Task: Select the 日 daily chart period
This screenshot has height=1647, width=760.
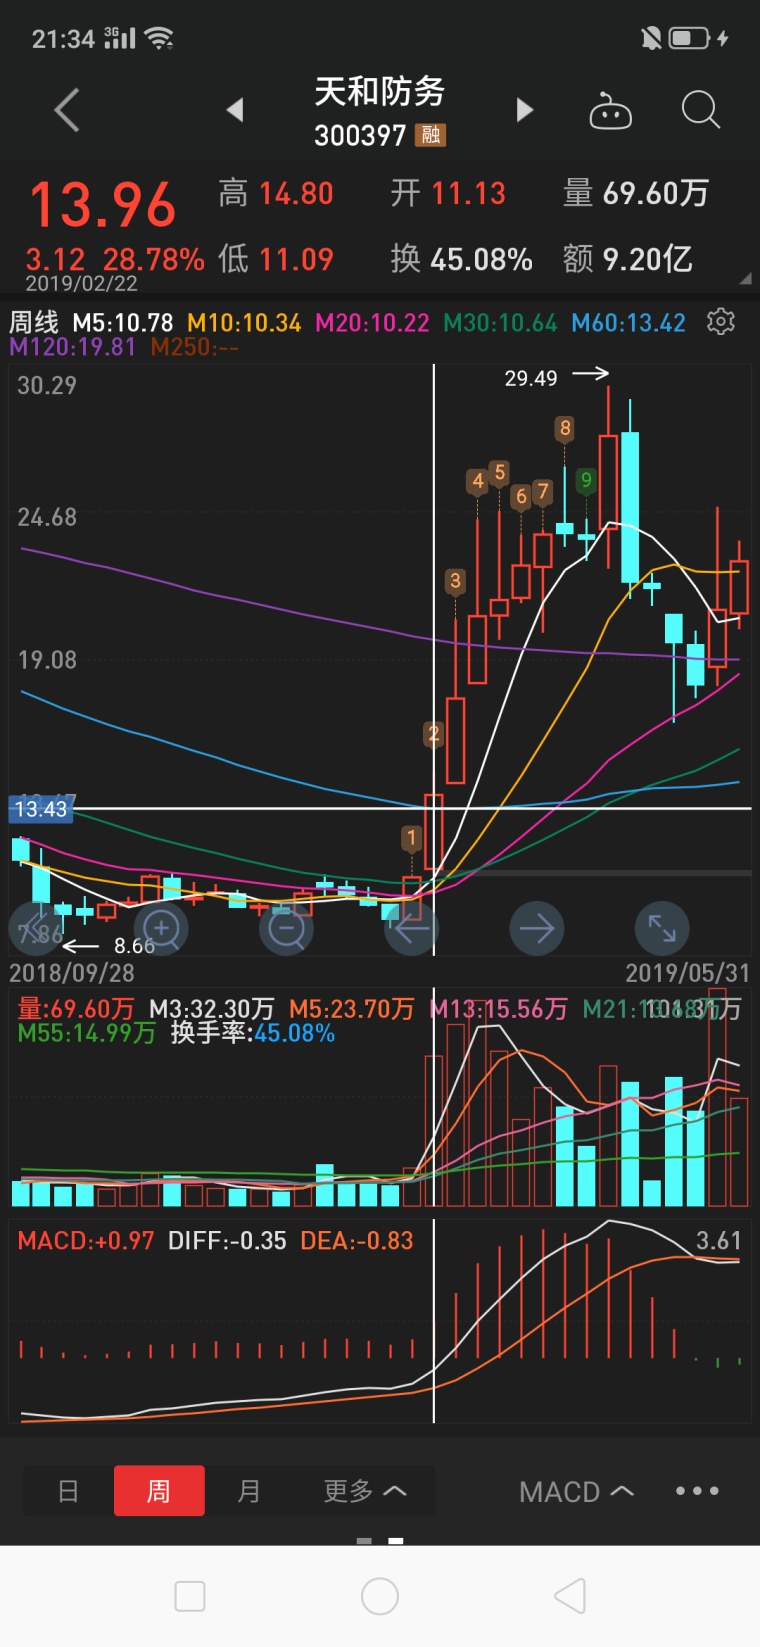Action: 68,1491
